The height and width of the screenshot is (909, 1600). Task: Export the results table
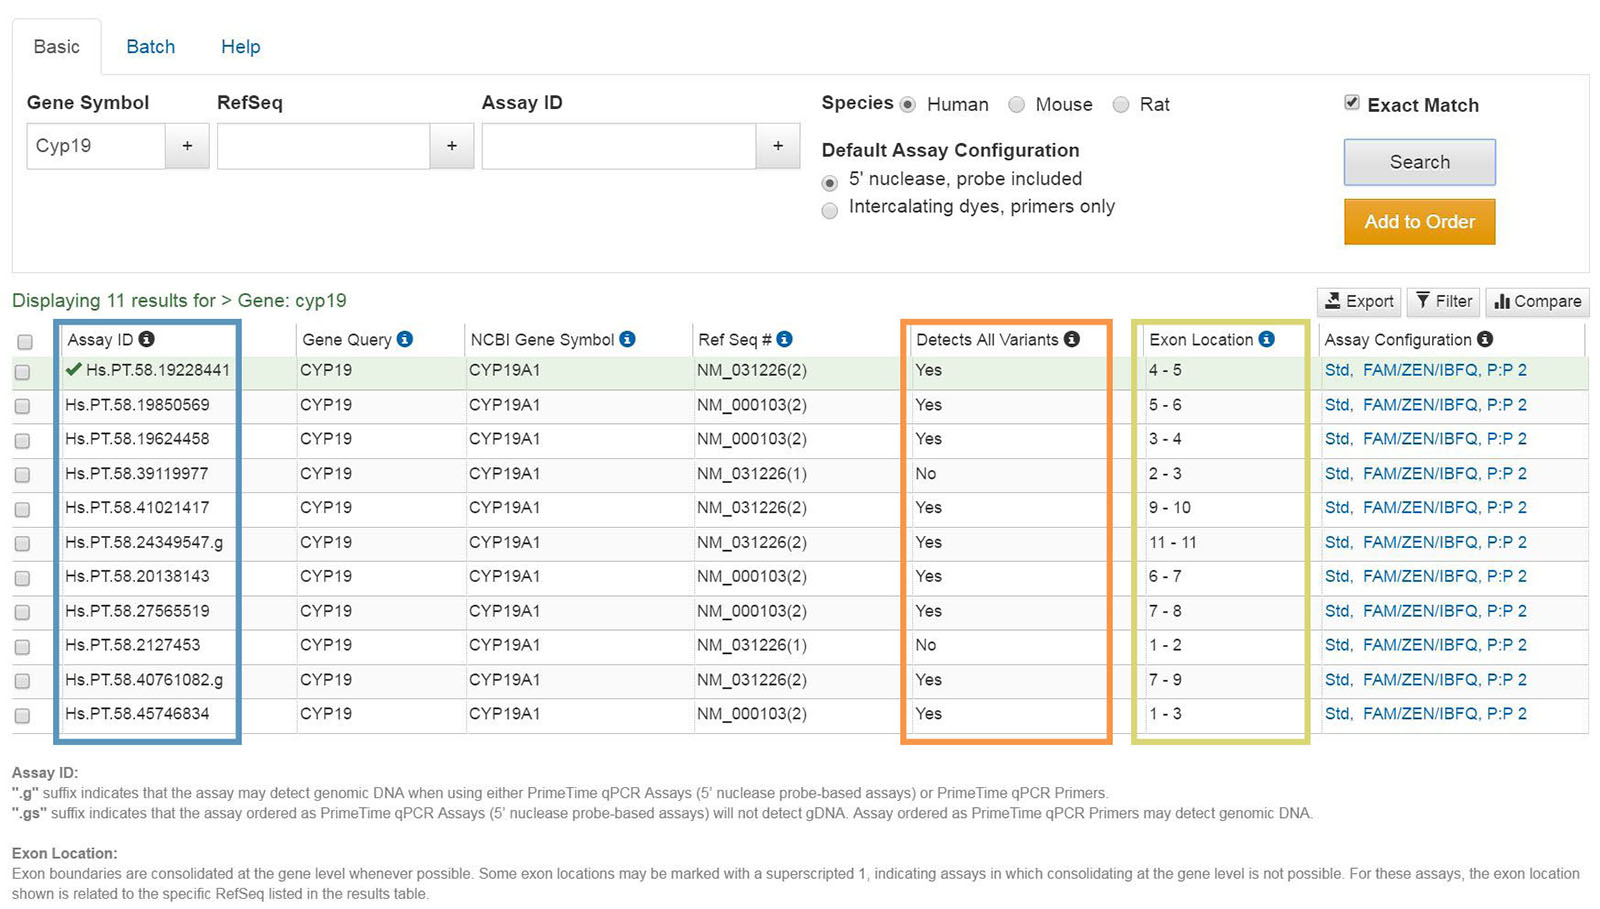coord(1358,301)
